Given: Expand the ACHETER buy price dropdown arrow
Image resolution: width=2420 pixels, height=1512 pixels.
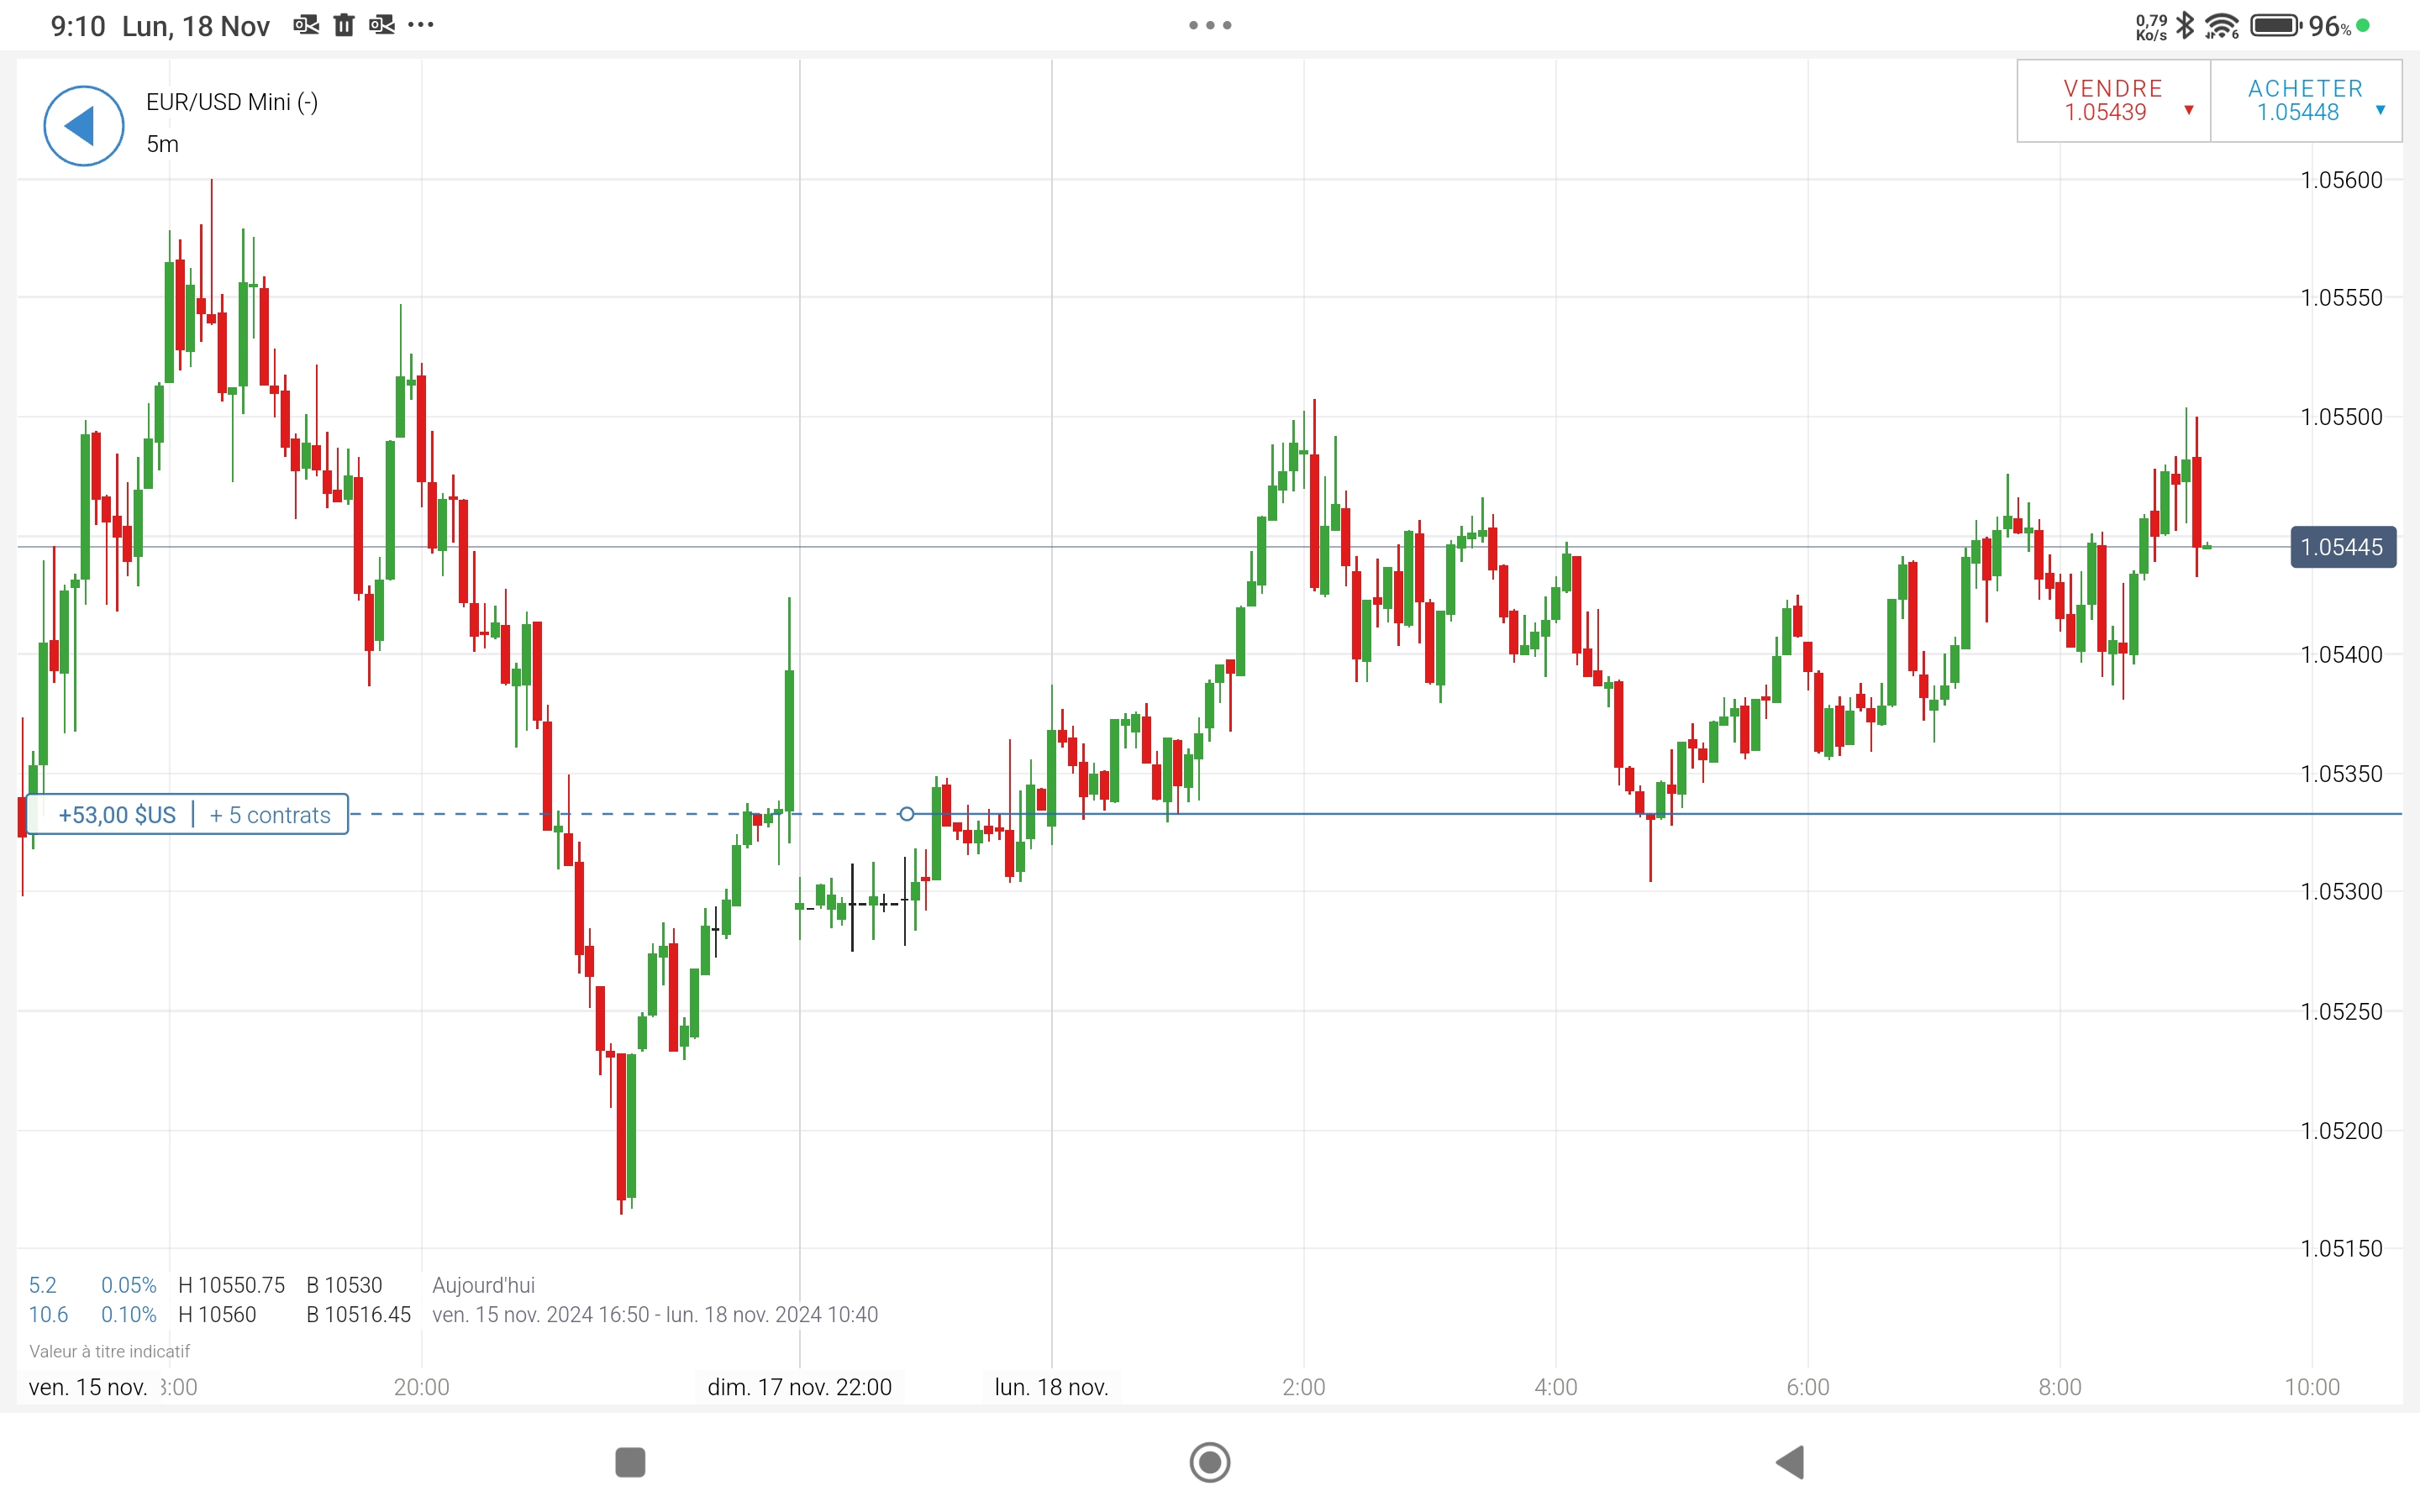Looking at the screenshot, I should pos(2380,110).
